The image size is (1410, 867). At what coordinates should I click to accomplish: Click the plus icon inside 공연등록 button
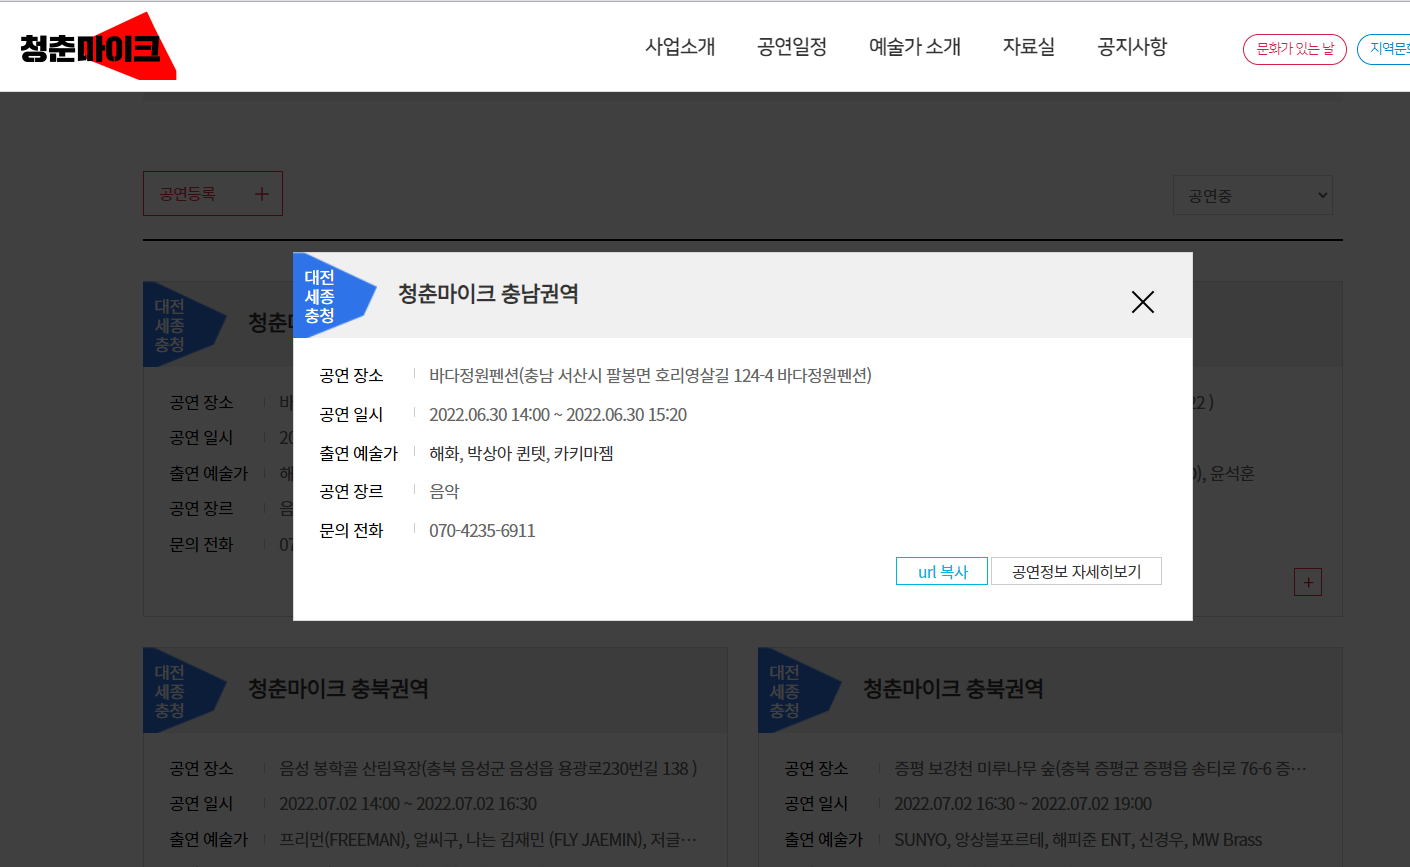262,194
